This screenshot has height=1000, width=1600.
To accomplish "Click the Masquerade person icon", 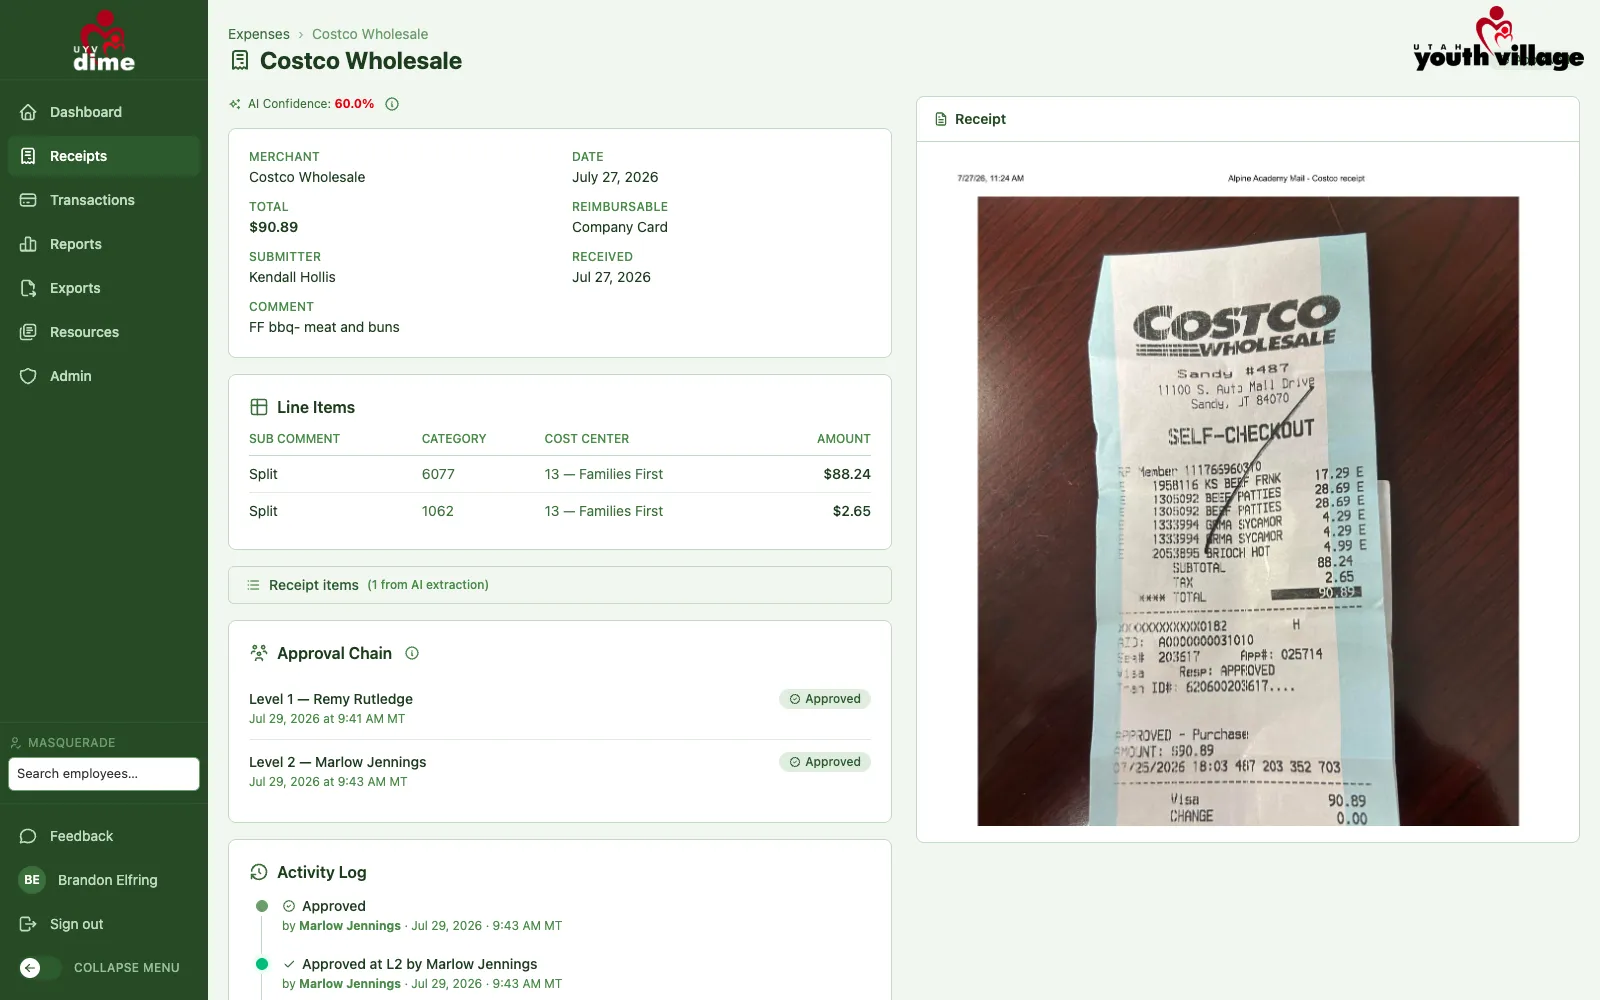I will [x=15, y=743].
